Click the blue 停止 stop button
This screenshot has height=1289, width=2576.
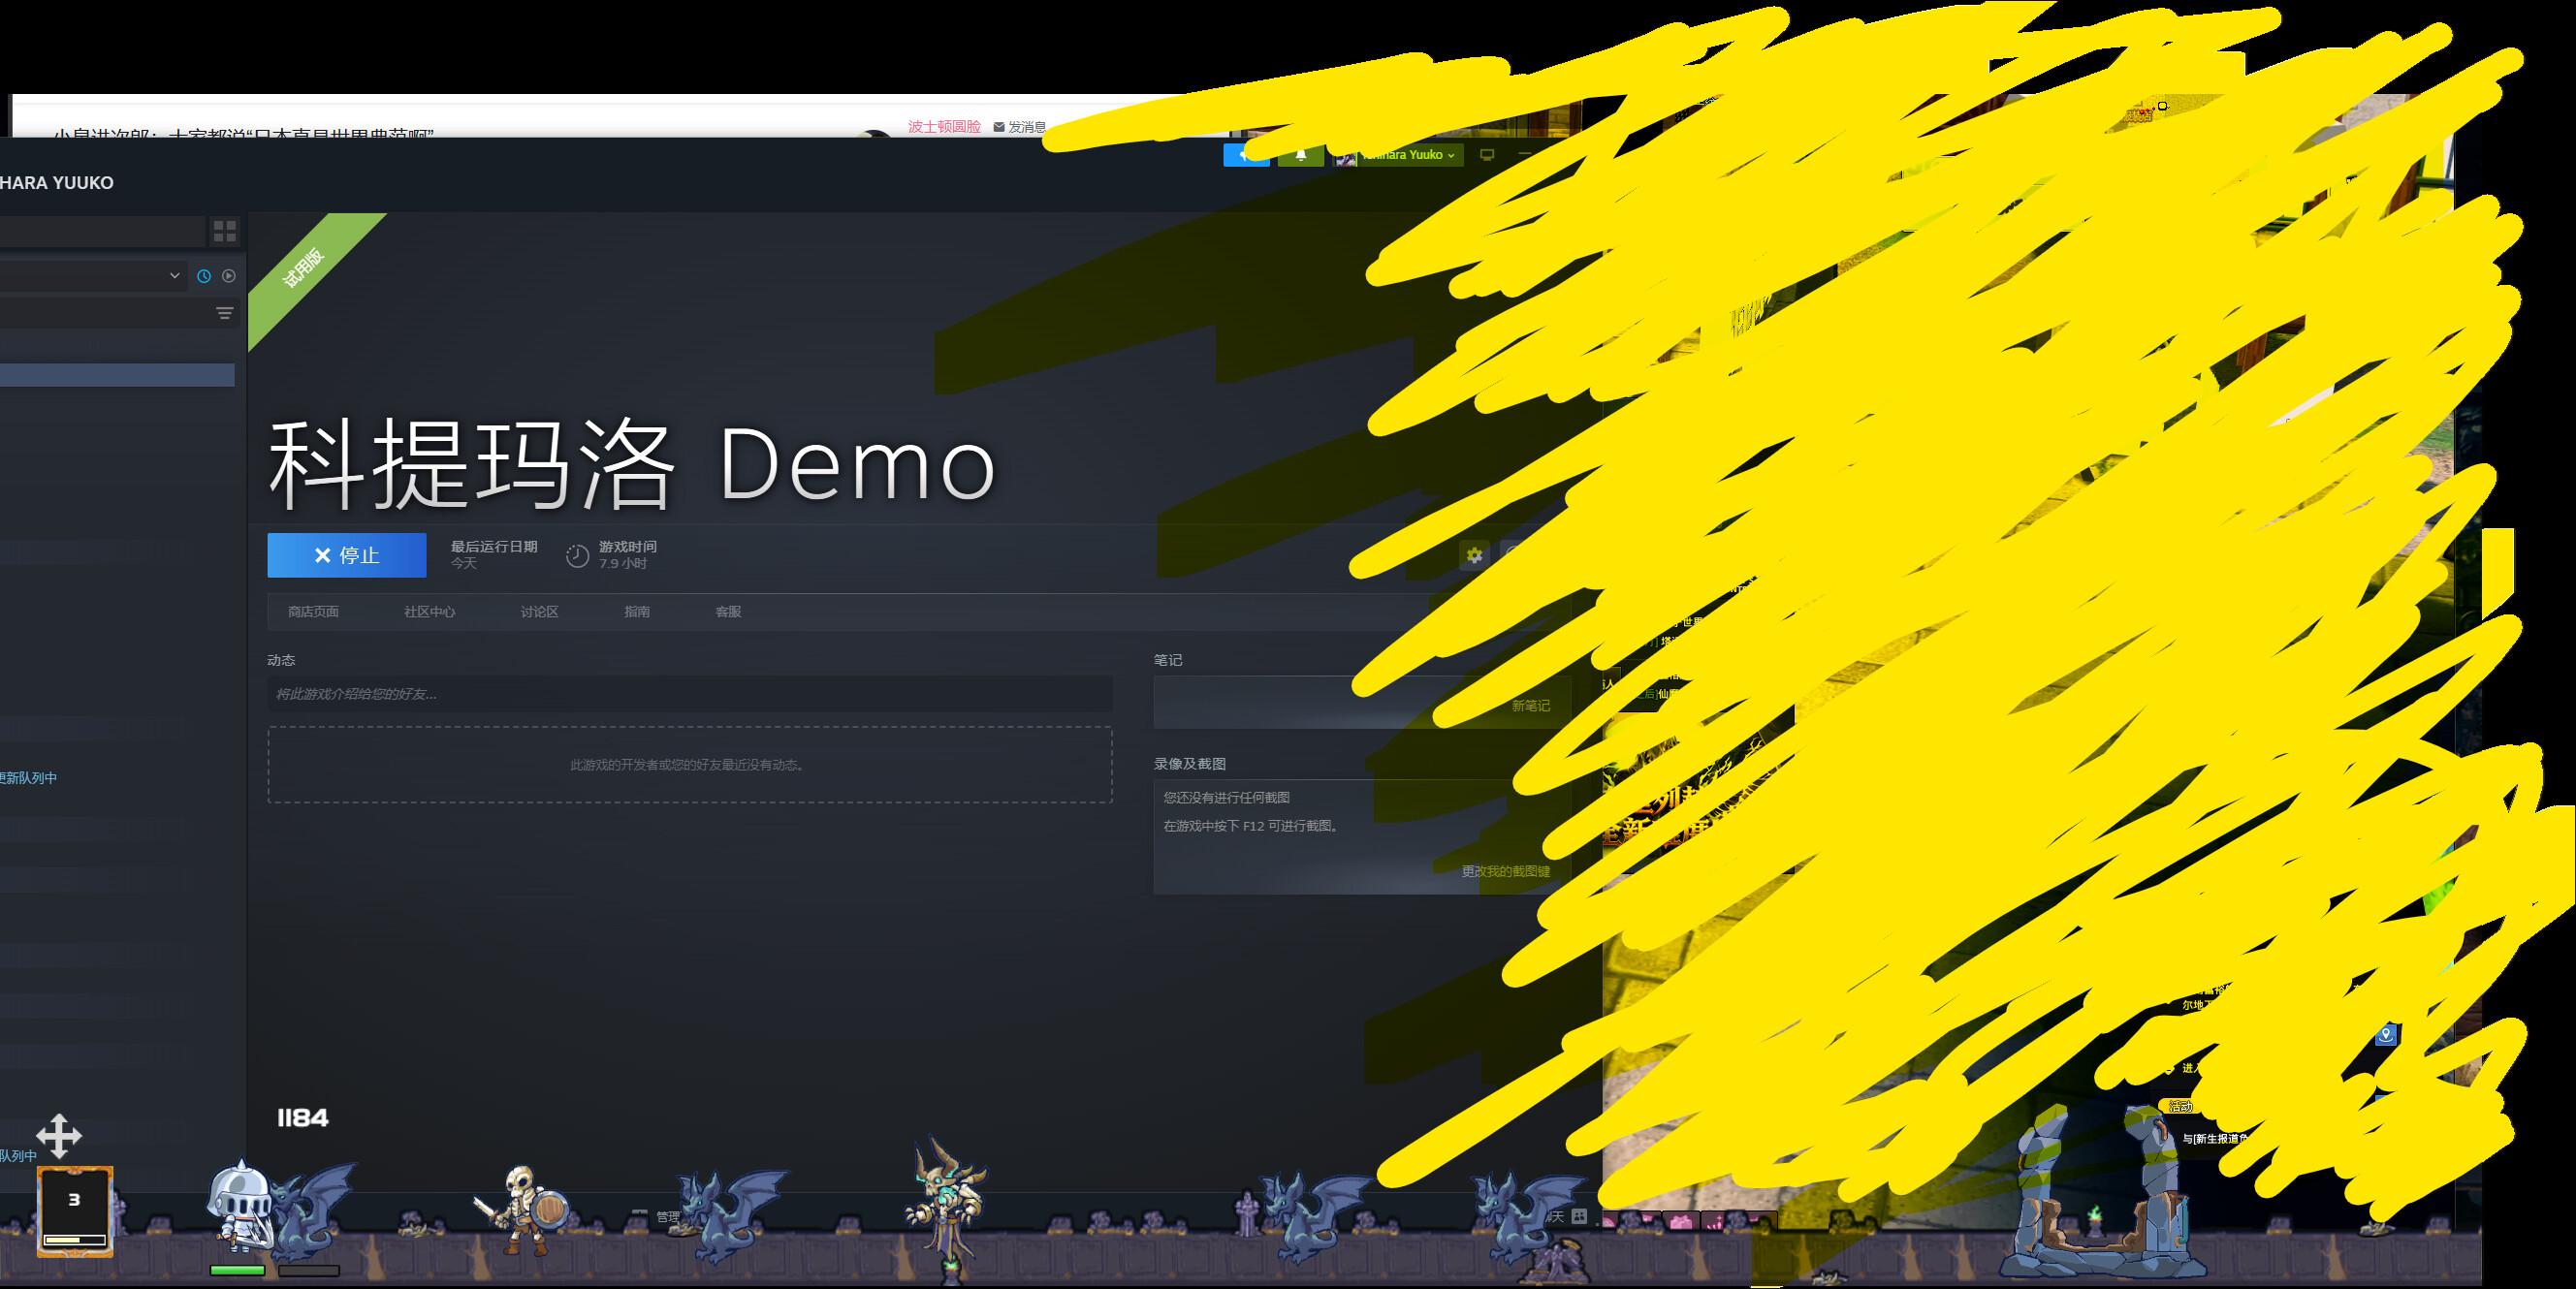[346, 555]
